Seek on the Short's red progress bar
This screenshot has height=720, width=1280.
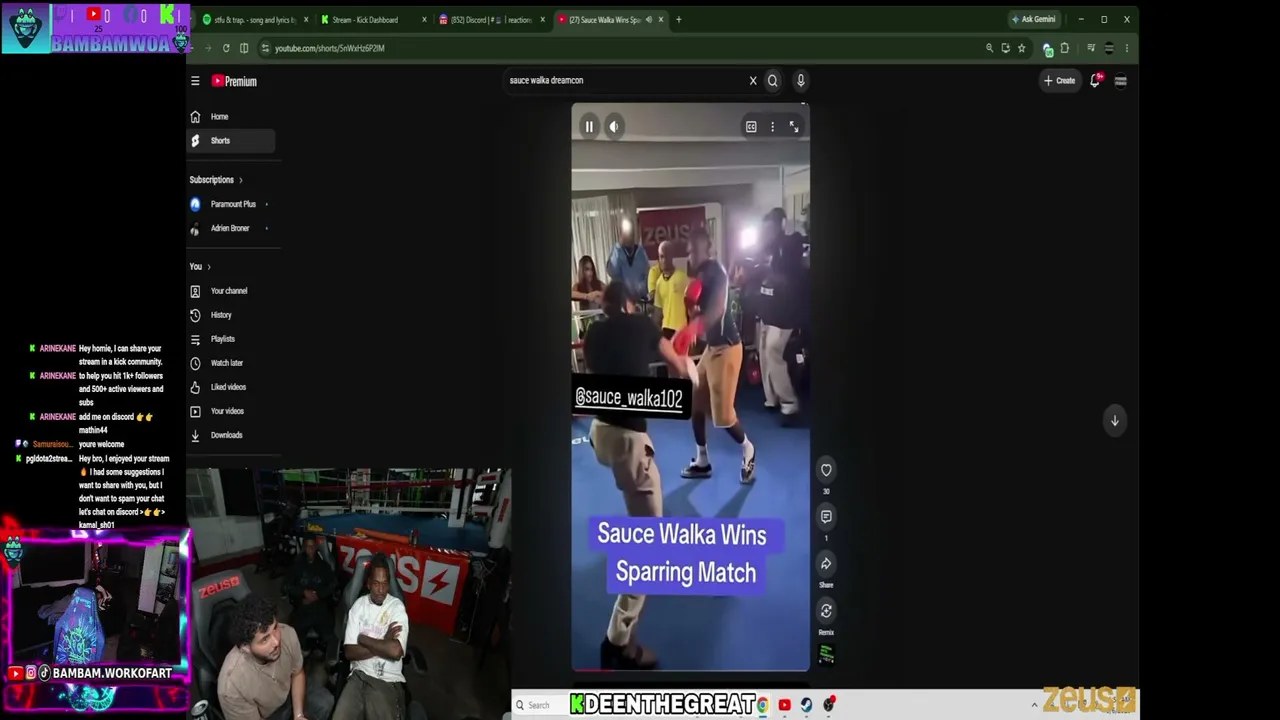690,670
